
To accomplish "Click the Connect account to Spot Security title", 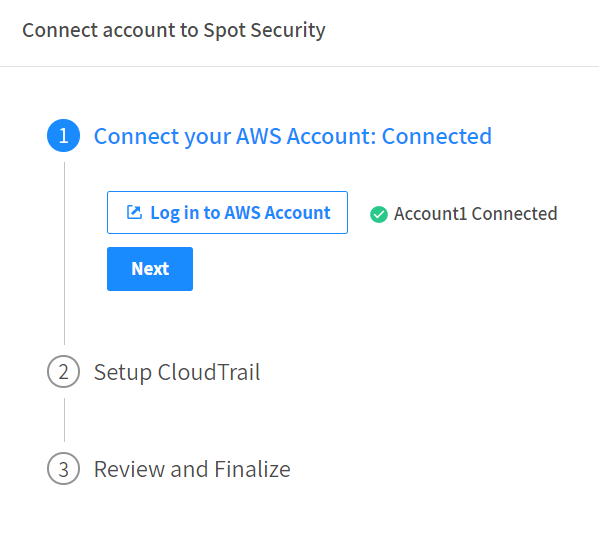I will click(174, 30).
